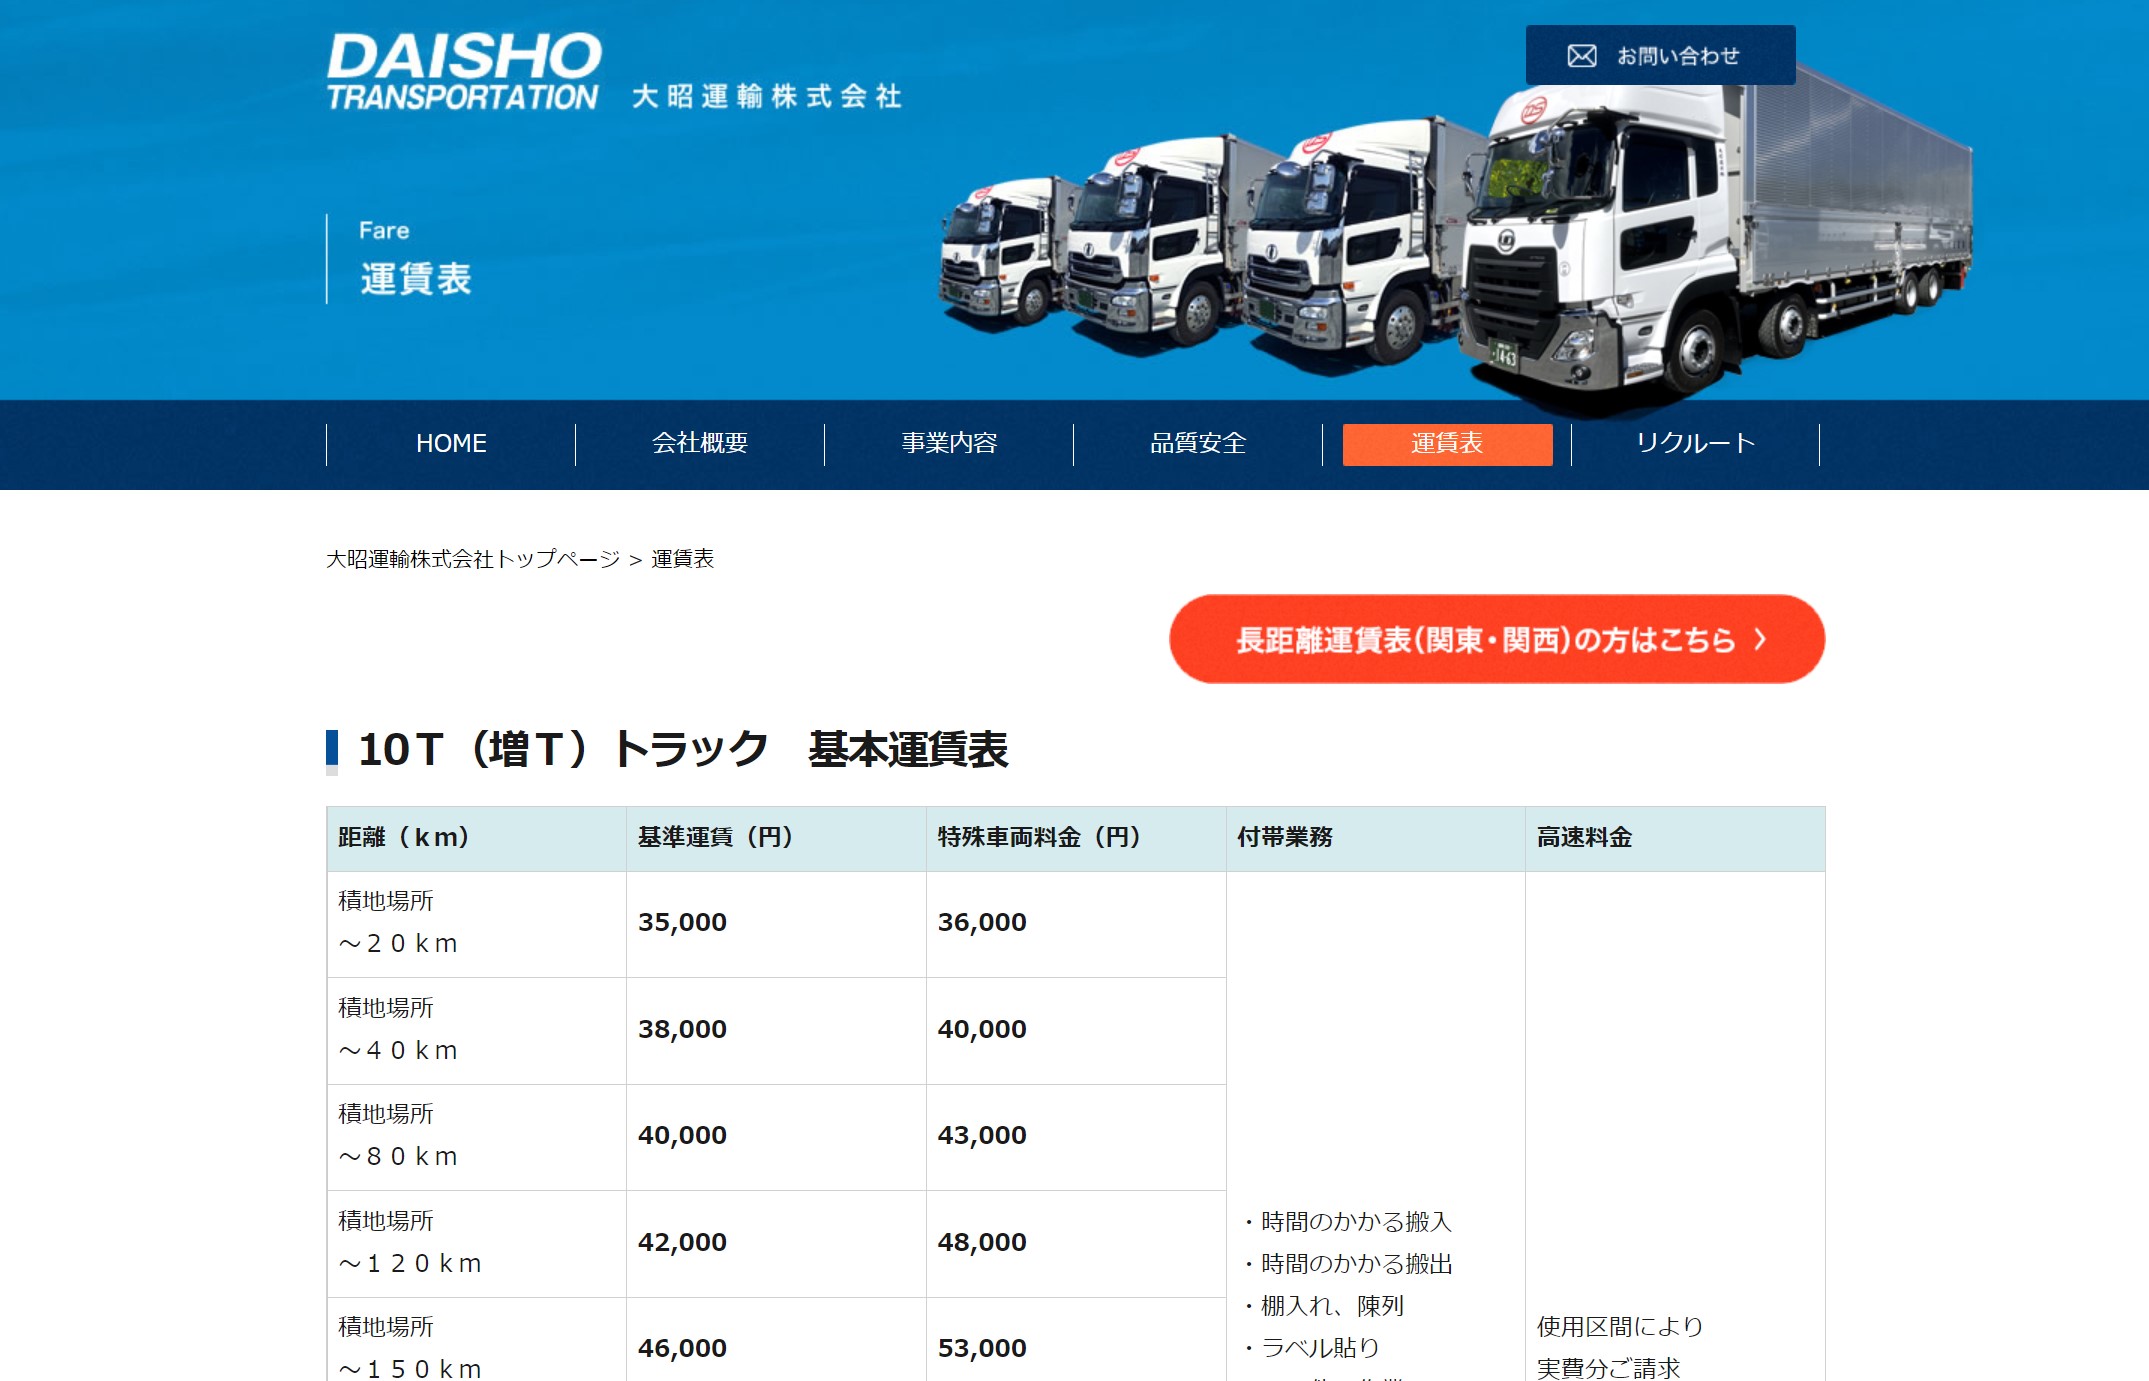2149x1381 pixels.
Task: Open the 品質安全 menu item
Action: [1198, 444]
